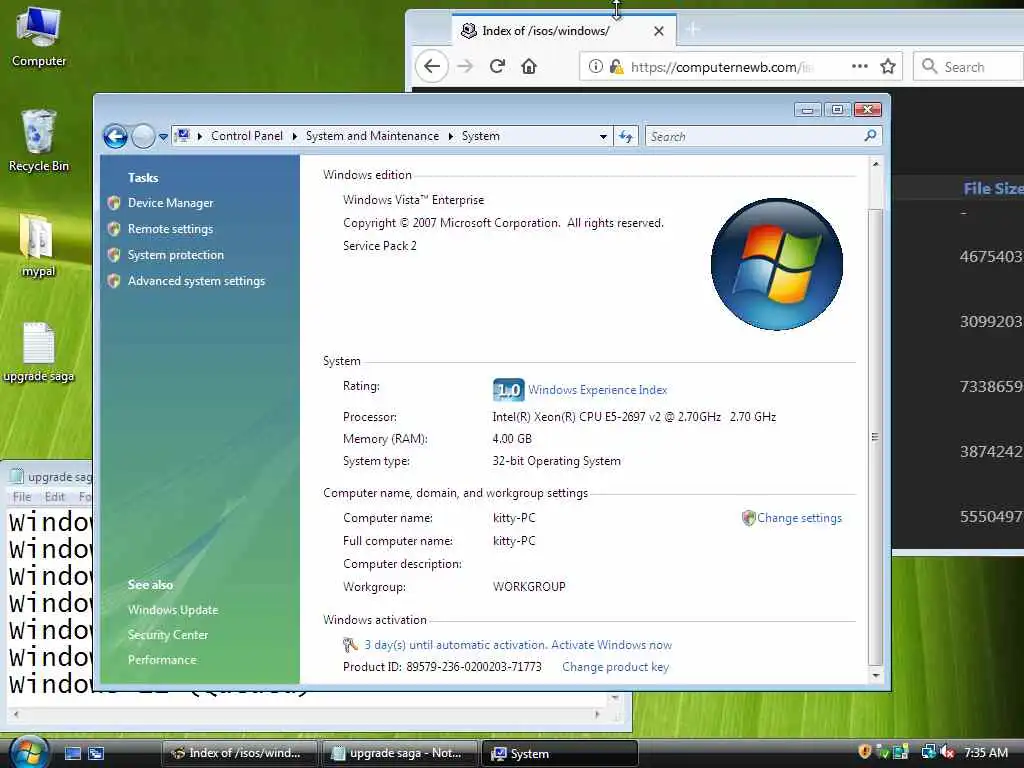
Task: Open a new browser tab
Action: tap(693, 29)
